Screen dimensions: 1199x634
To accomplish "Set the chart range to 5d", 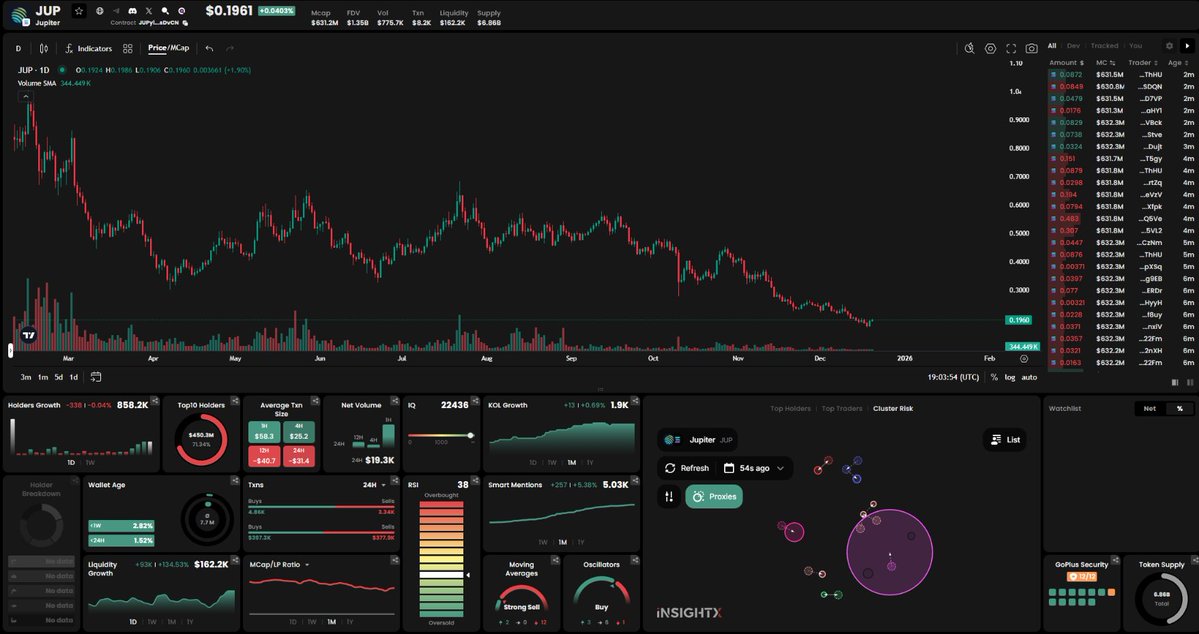I will point(59,377).
